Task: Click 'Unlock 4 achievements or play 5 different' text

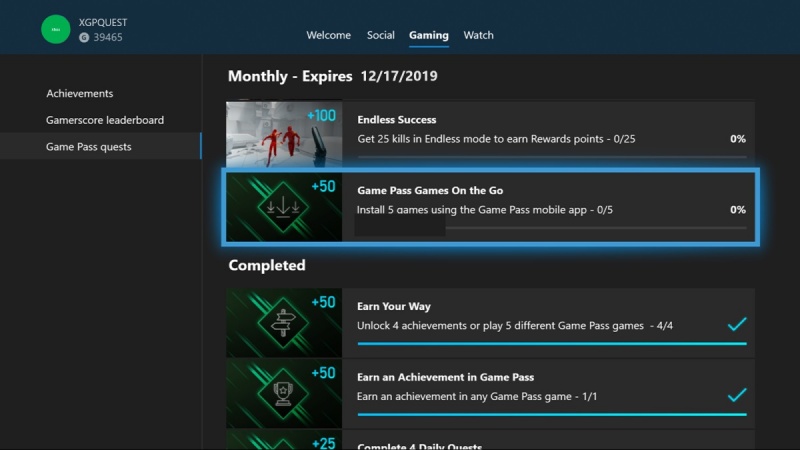Action: click(515, 326)
